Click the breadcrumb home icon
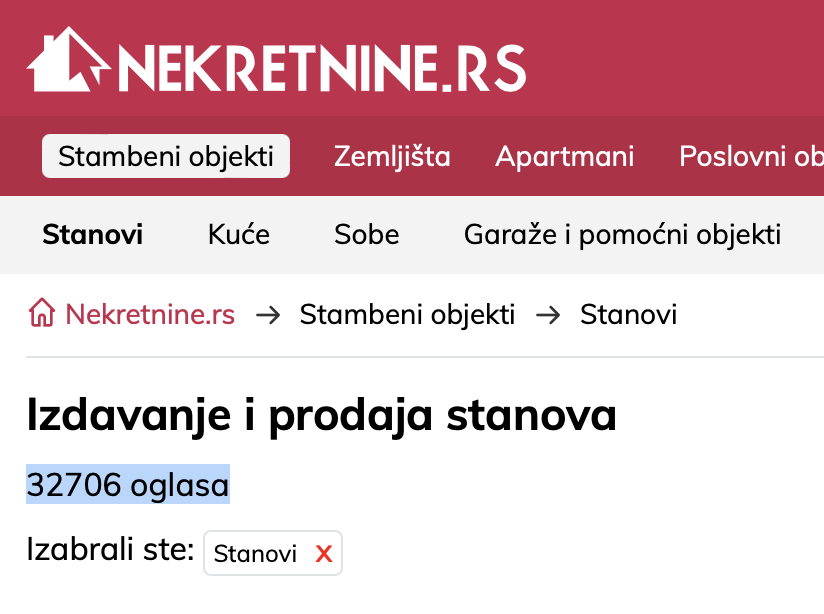The height and width of the screenshot is (614, 824). click(x=42, y=315)
